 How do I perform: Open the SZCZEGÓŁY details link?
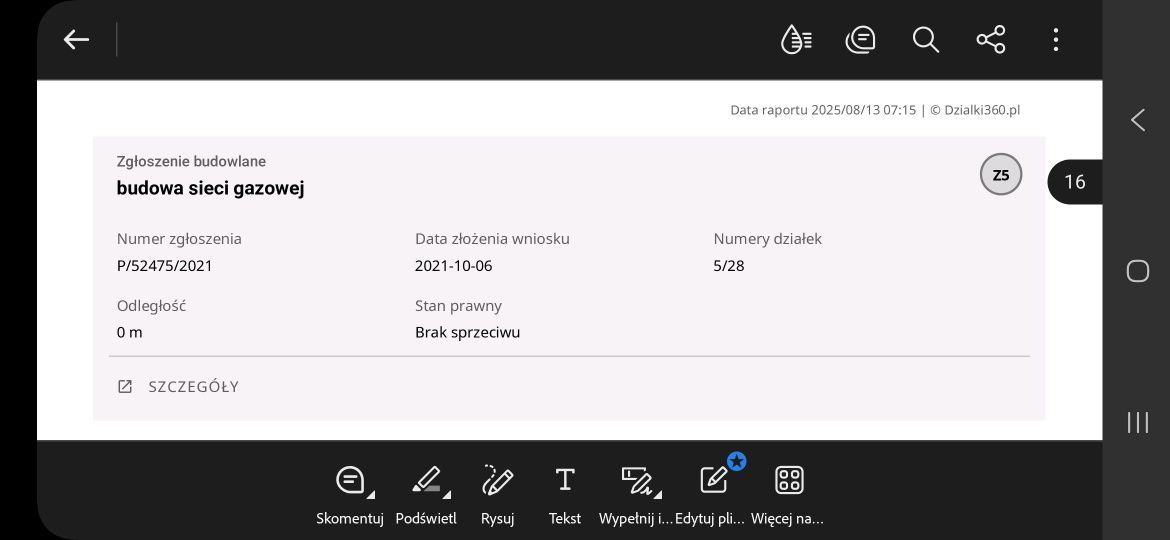(178, 386)
